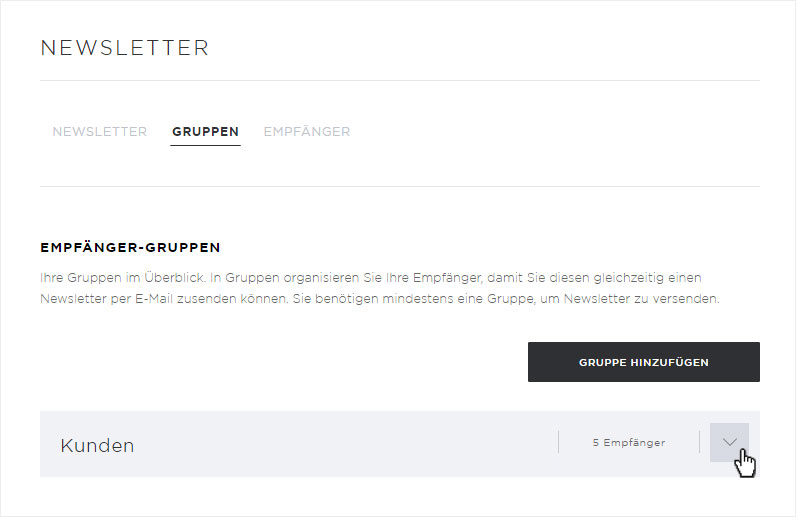Show options for the Kunden group
796x517 pixels.
[729, 442]
